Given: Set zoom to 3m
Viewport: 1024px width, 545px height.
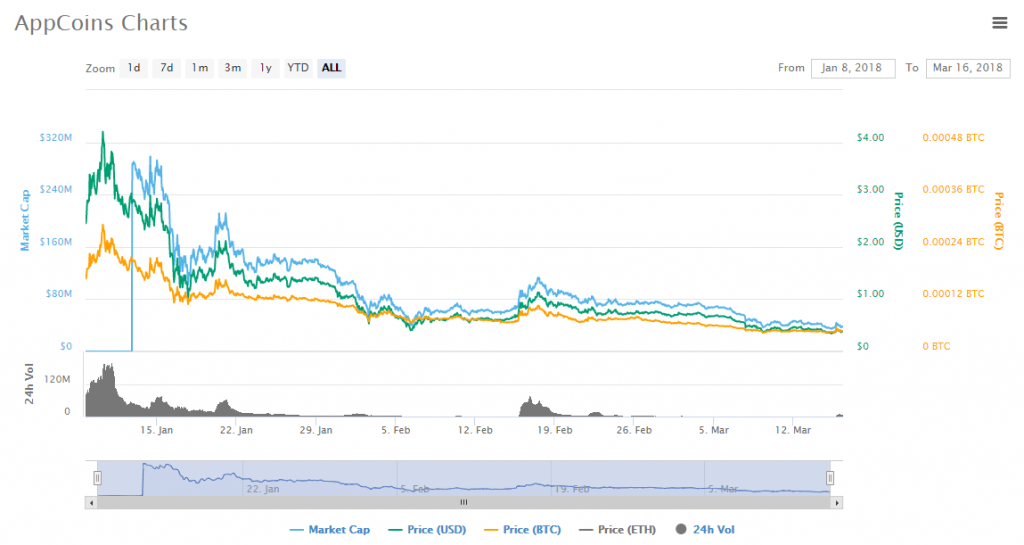Looking at the screenshot, I should (x=232, y=68).
